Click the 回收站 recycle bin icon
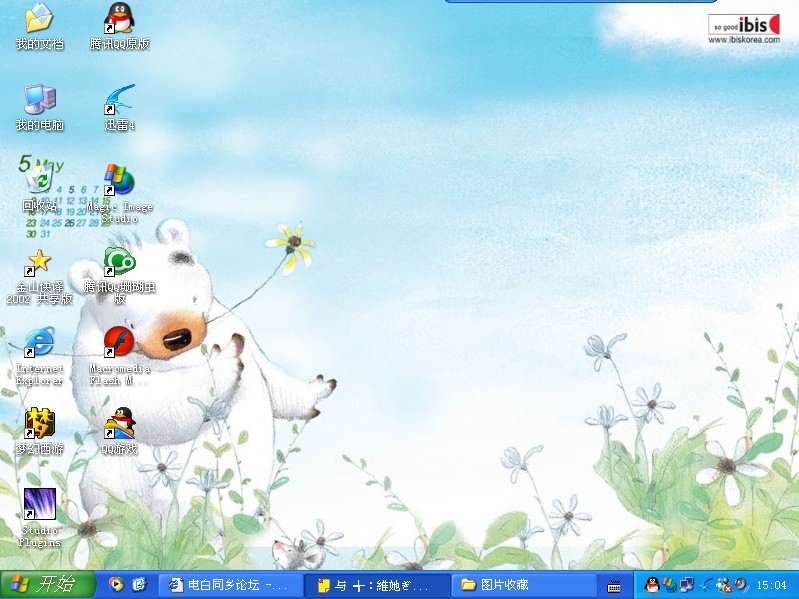The image size is (799, 599). 39,180
